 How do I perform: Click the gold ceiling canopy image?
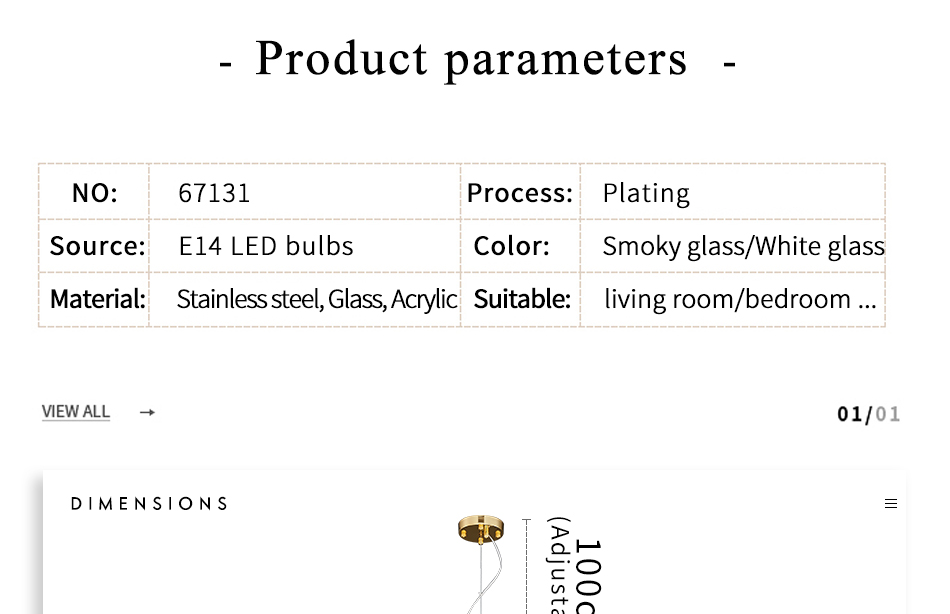[x=481, y=528]
